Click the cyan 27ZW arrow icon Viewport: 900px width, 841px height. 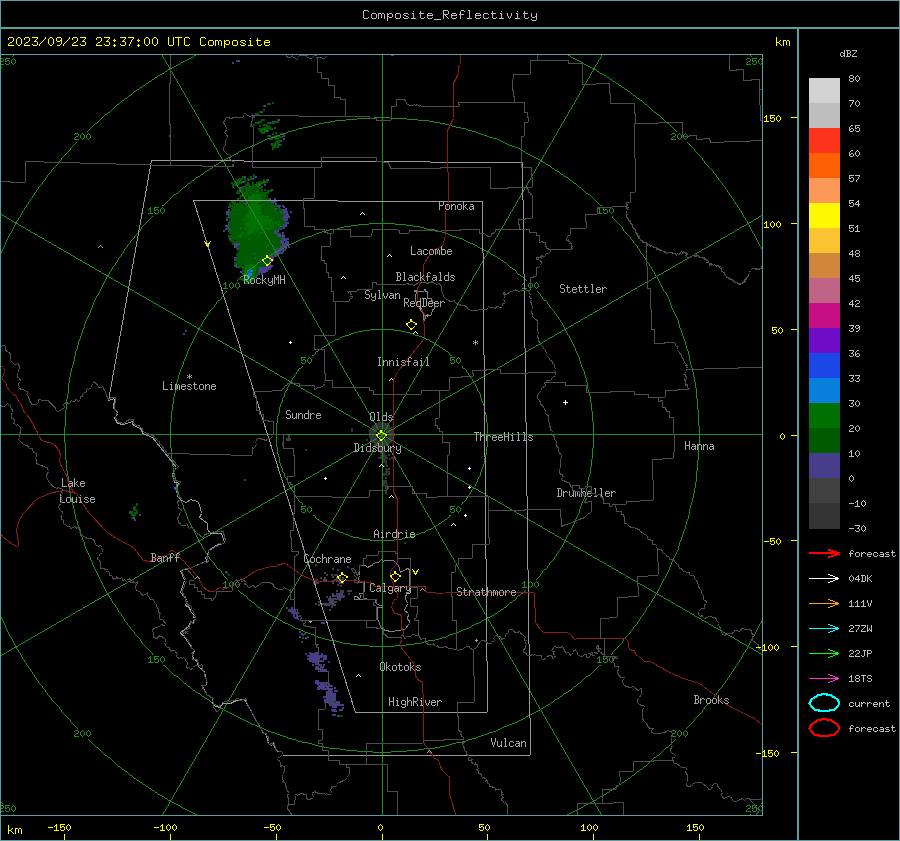point(824,629)
